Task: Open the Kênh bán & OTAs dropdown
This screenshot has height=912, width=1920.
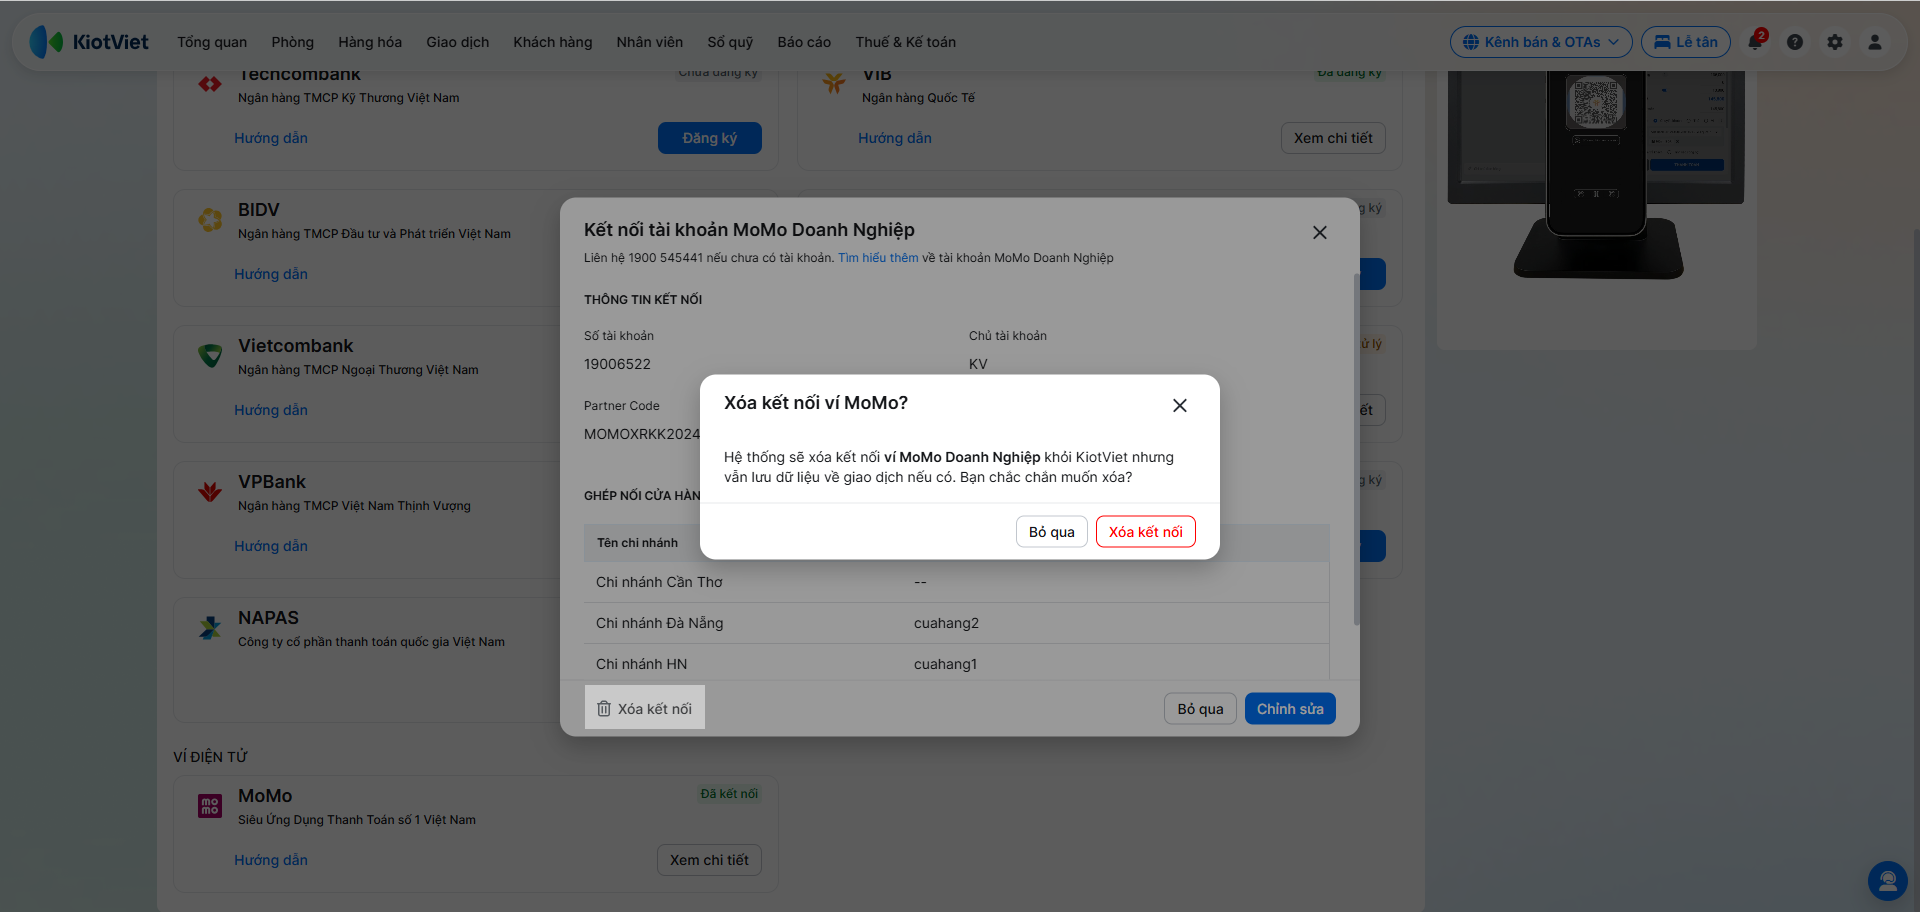Action: (x=1541, y=42)
